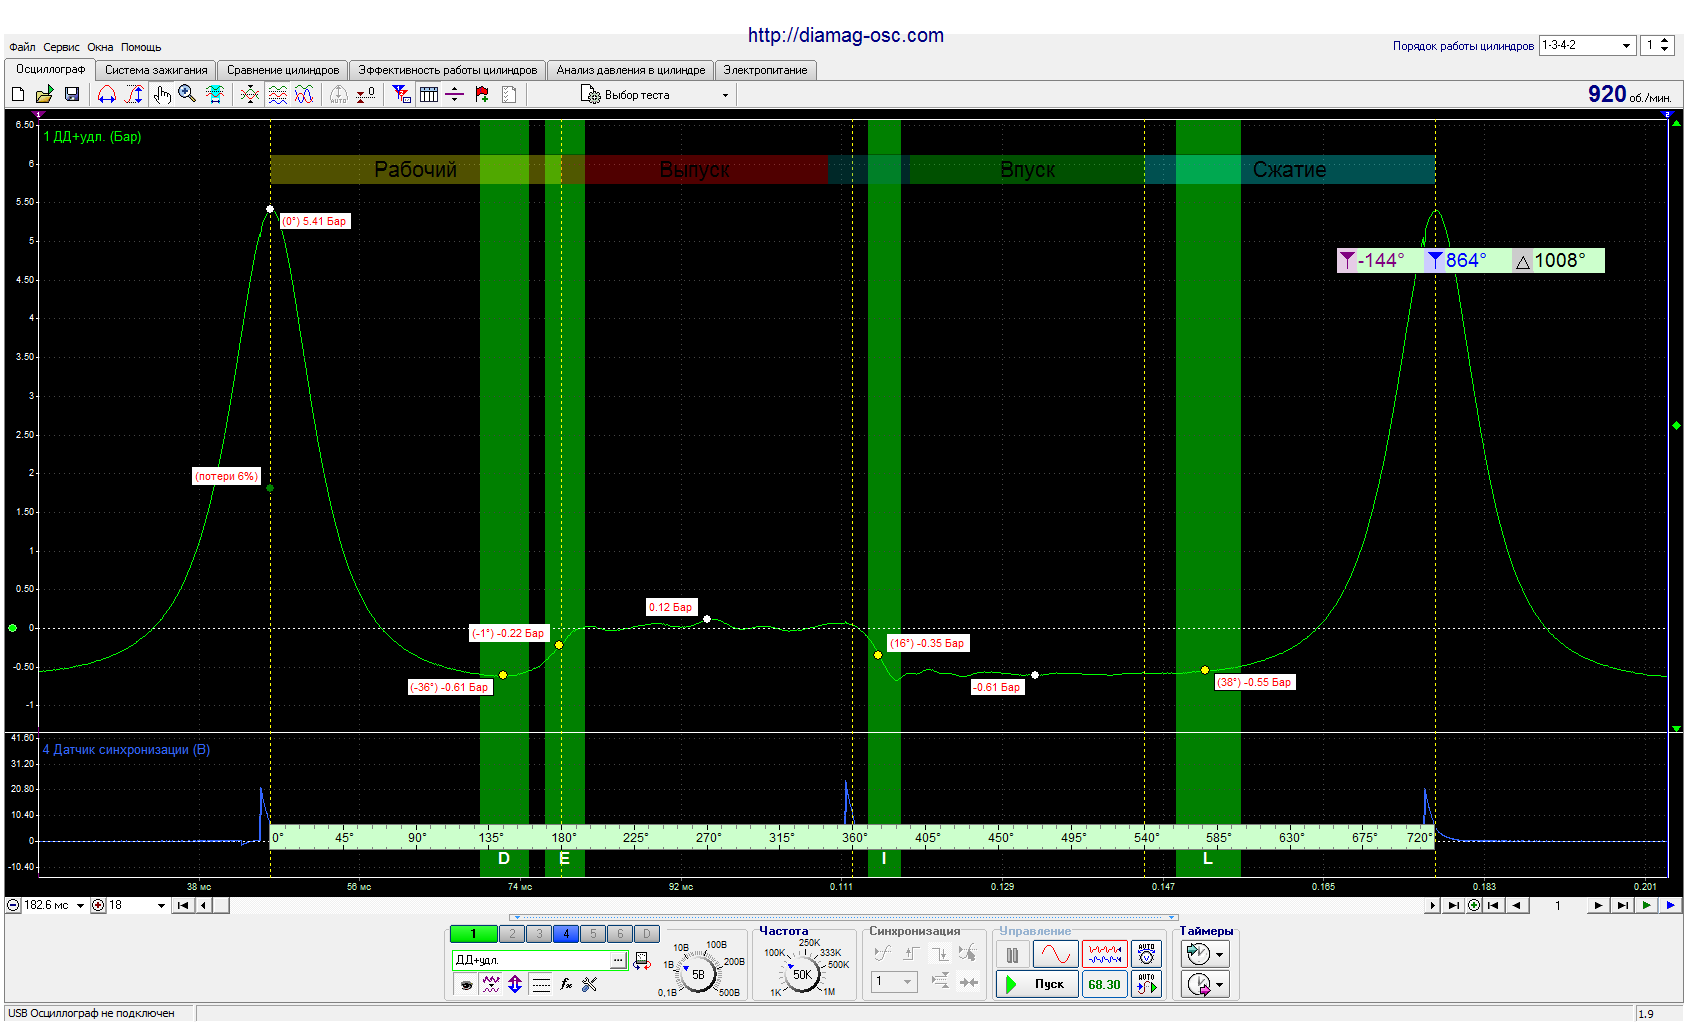Viewport: 1696px width, 1026px height.
Task: Select channel 2 button
Action: click(x=512, y=934)
